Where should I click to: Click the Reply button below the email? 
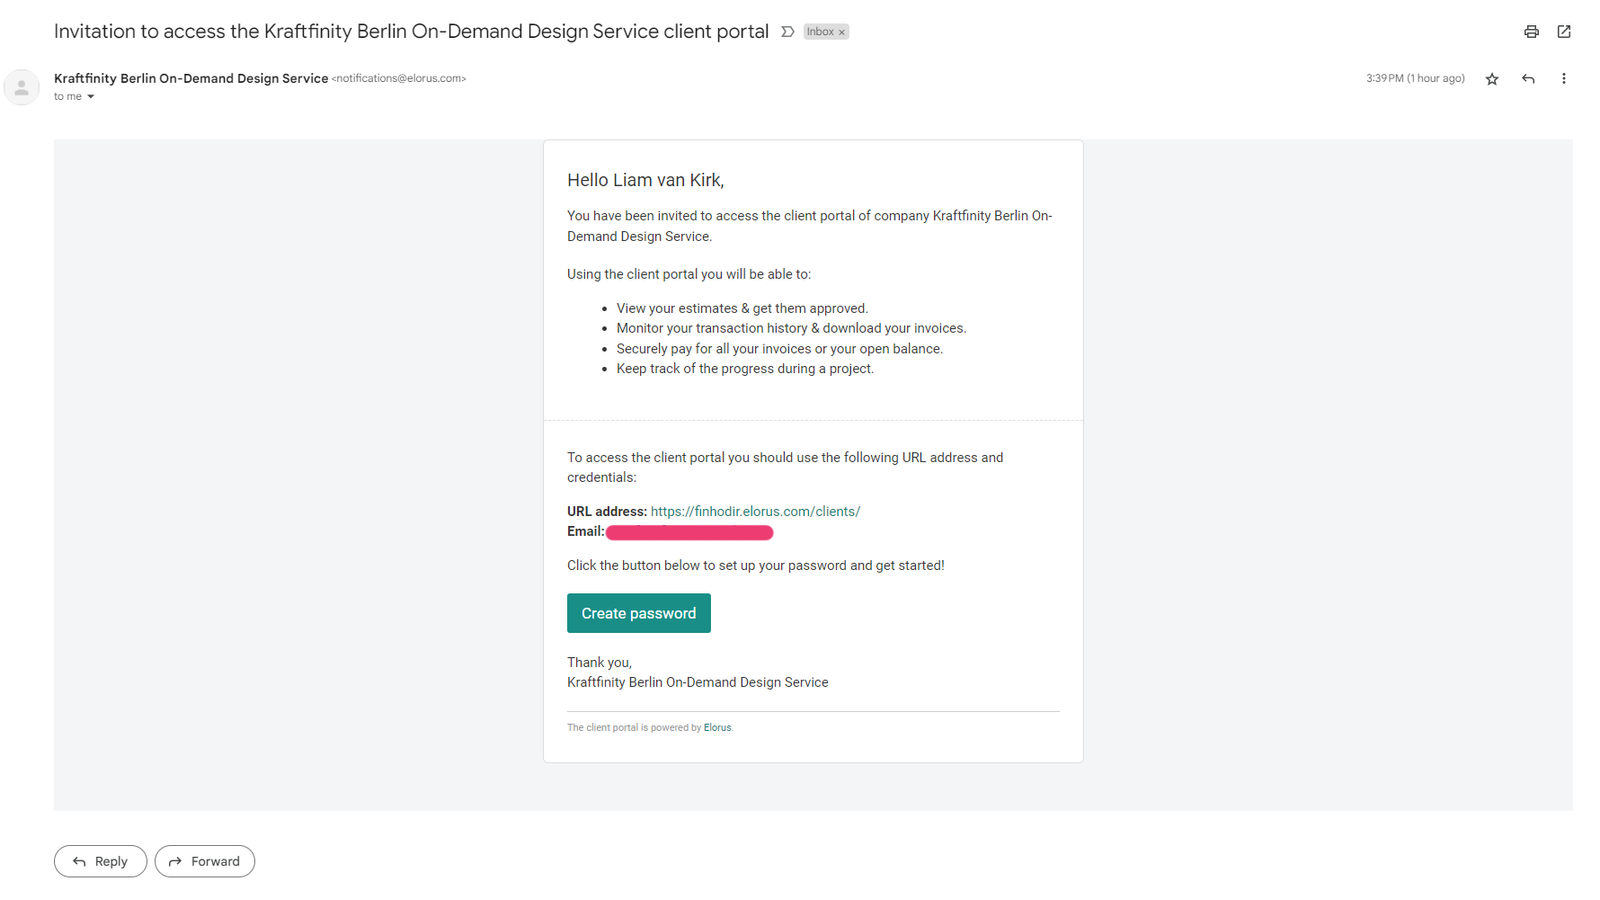click(100, 861)
